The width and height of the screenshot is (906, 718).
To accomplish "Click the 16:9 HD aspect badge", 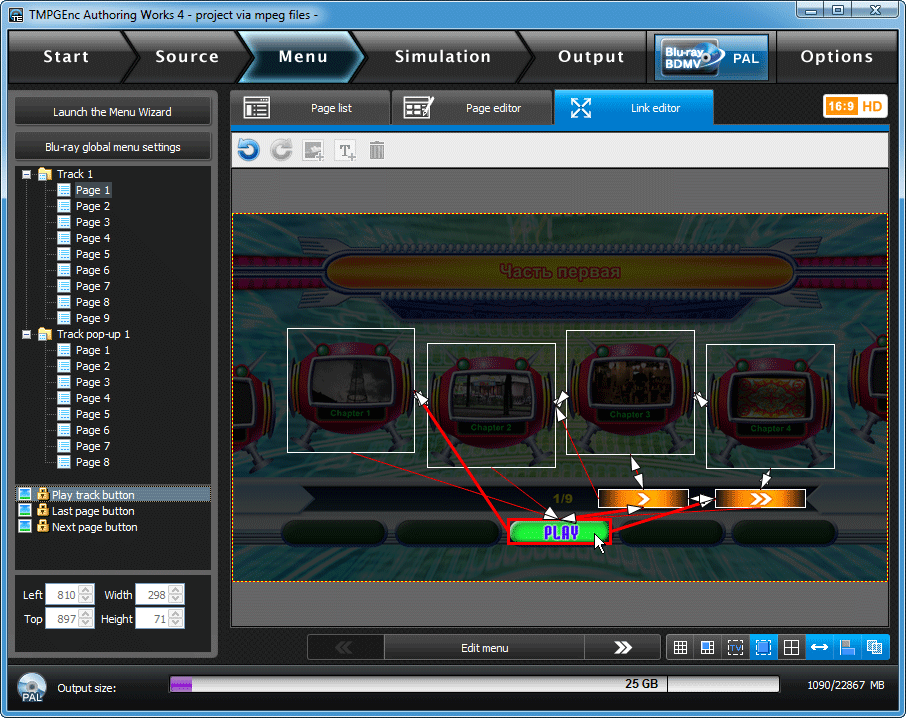I will [855, 106].
